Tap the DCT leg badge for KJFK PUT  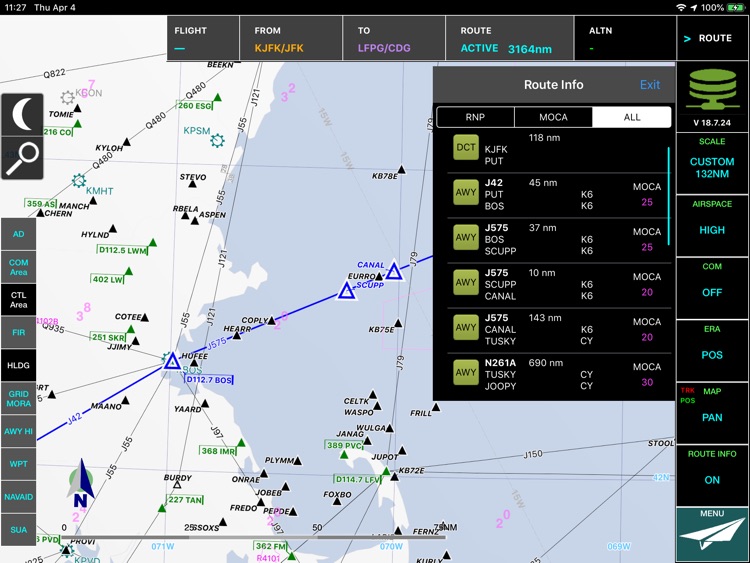[465, 147]
